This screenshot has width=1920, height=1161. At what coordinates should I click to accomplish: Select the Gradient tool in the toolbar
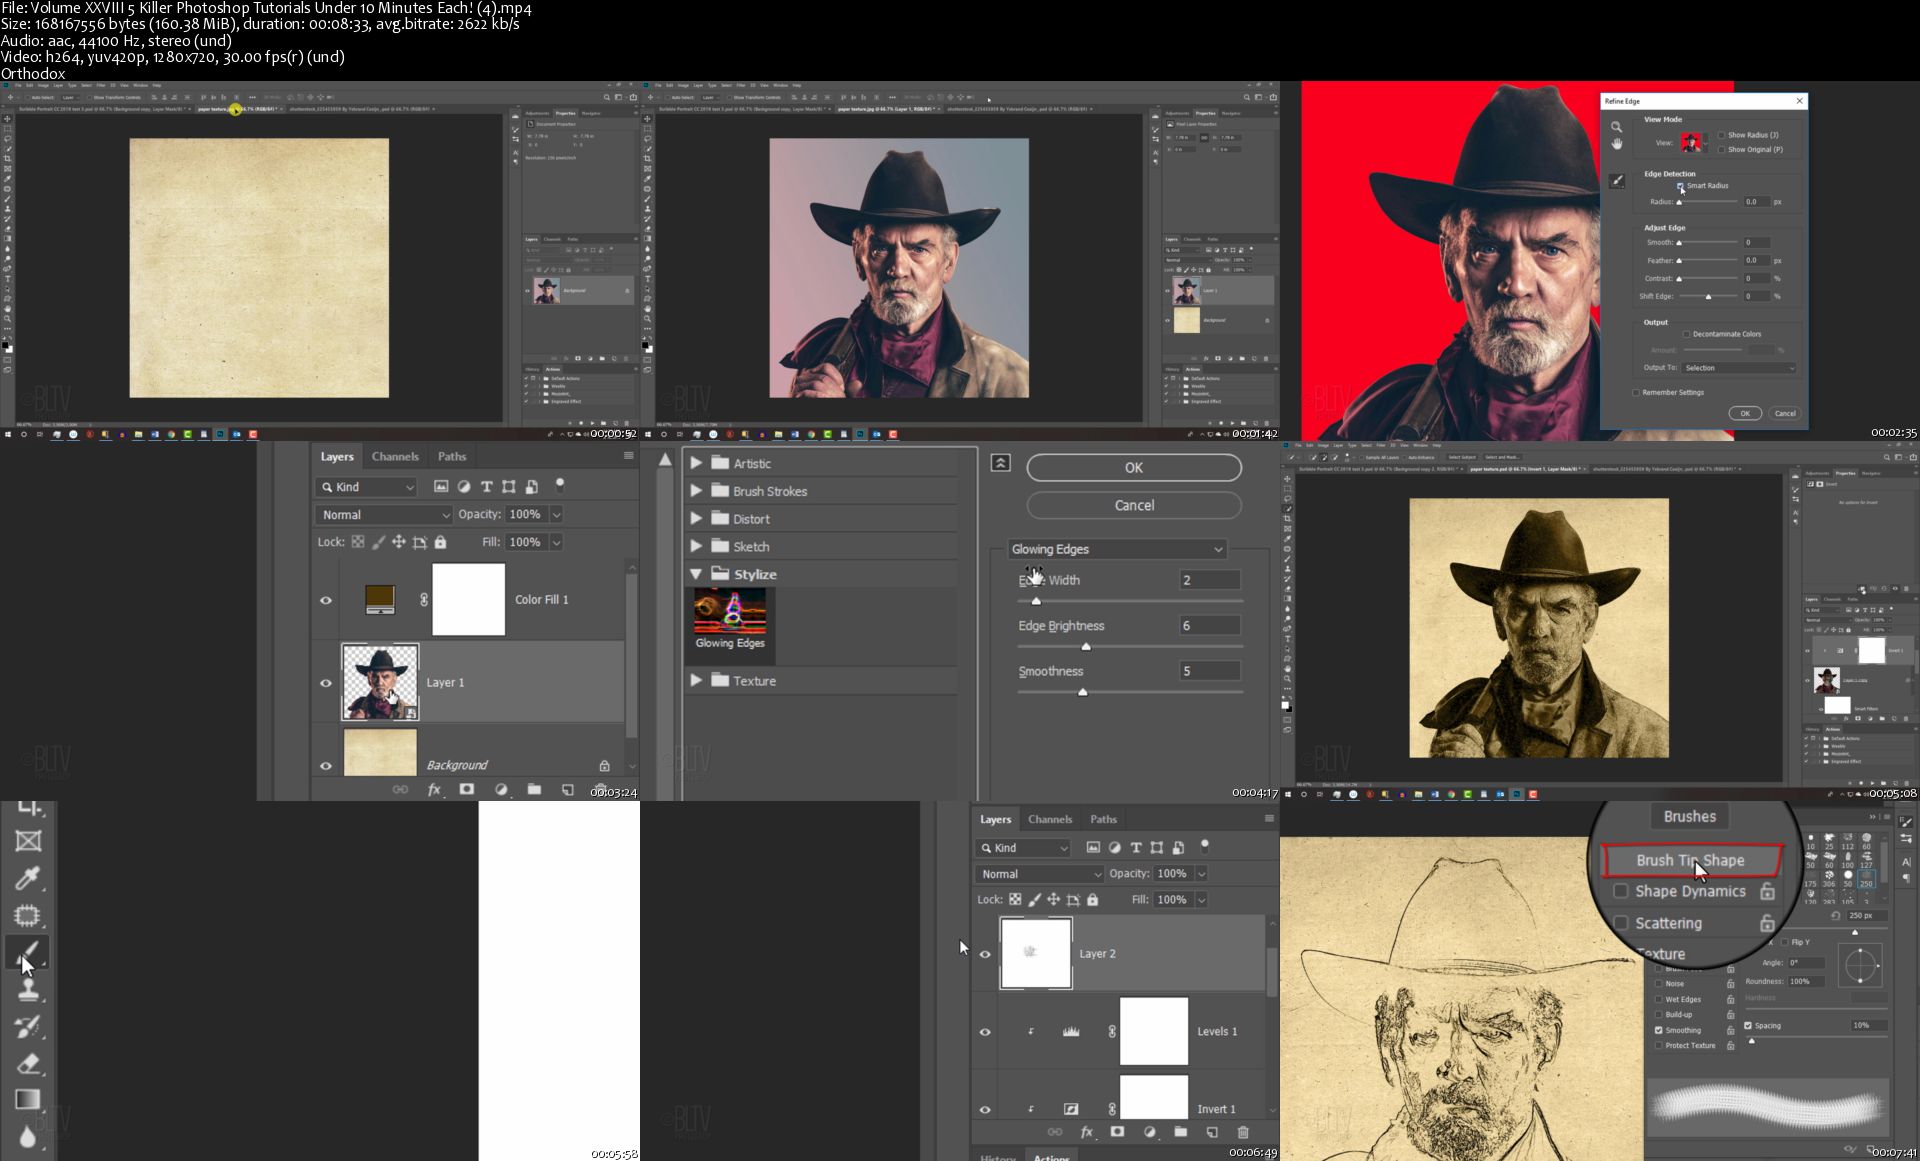pyautogui.click(x=28, y=1099)
